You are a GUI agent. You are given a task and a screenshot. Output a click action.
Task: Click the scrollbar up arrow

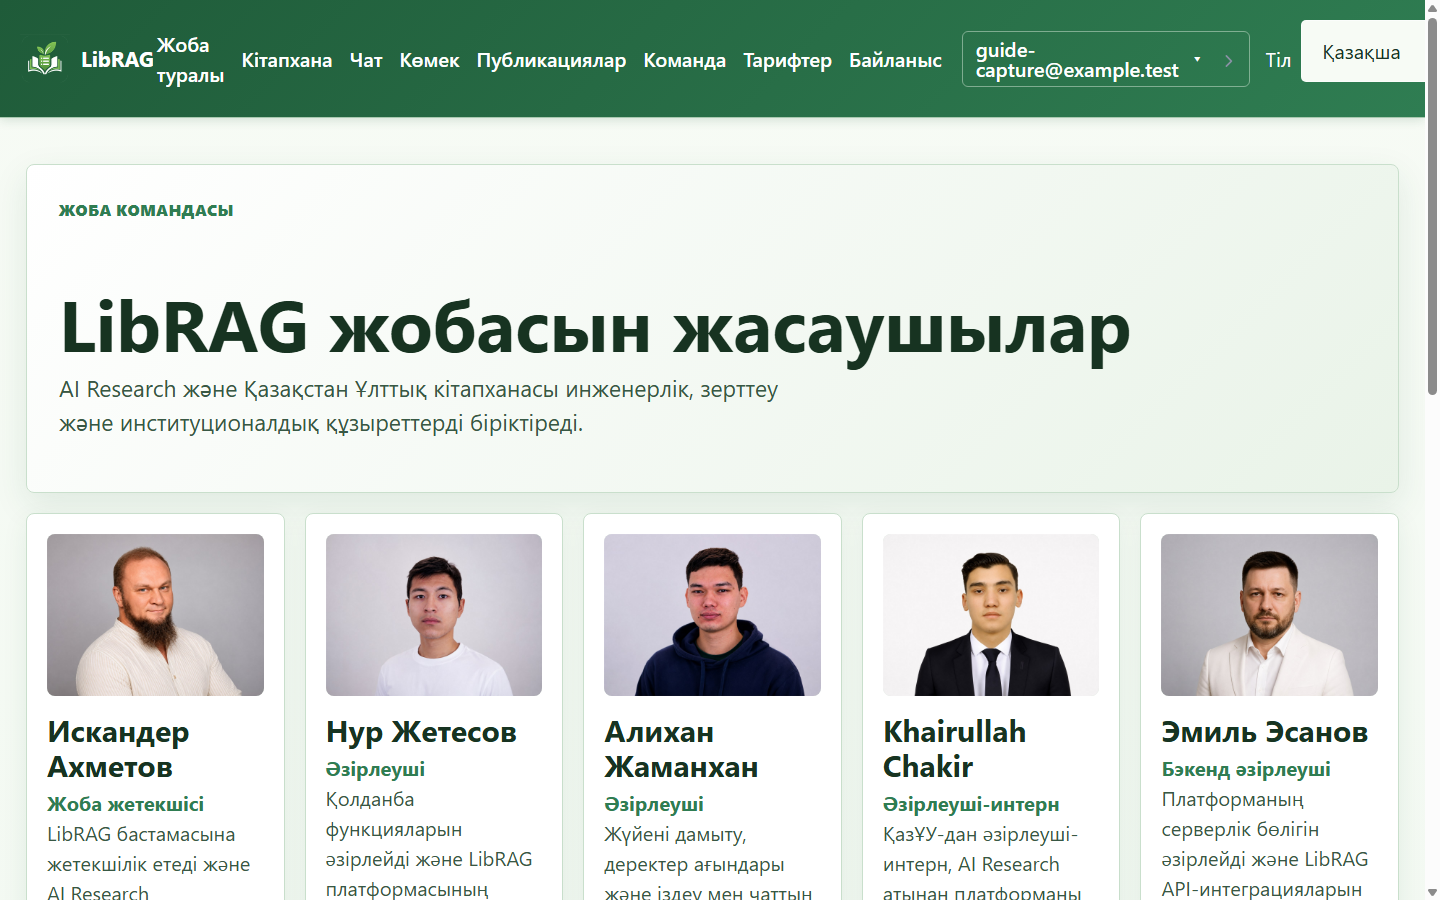click(1432, 7)
